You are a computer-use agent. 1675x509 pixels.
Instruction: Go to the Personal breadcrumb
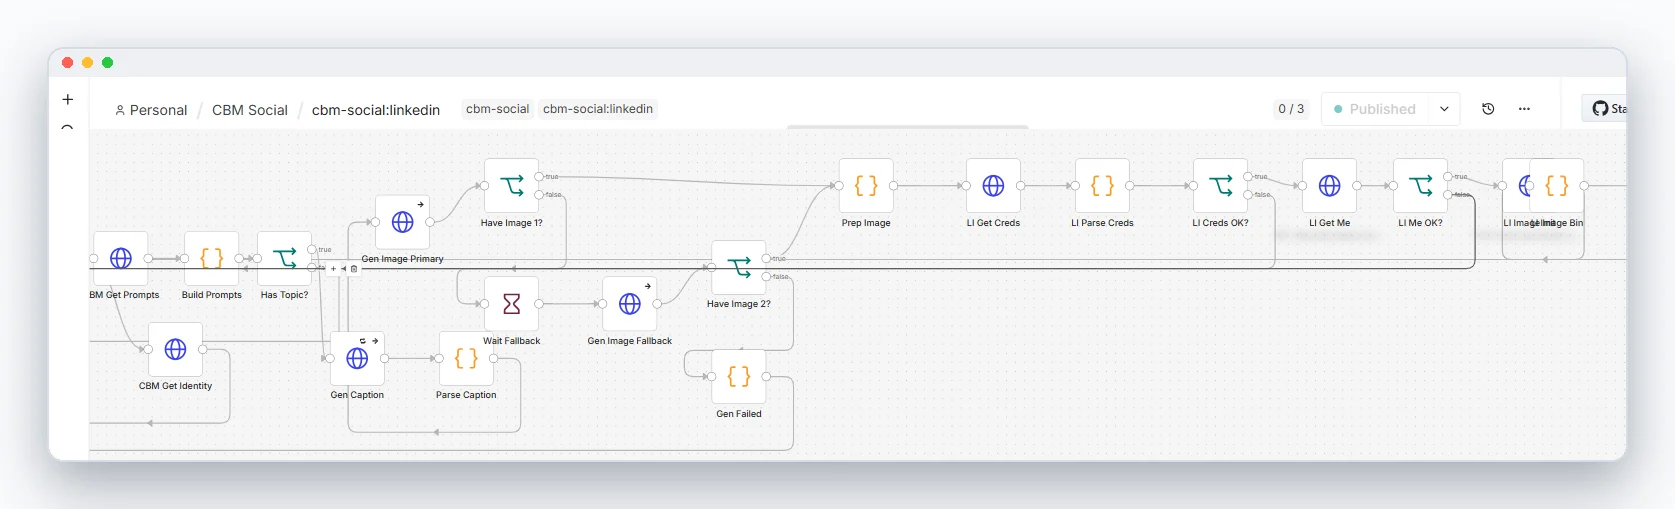point(151,110)
